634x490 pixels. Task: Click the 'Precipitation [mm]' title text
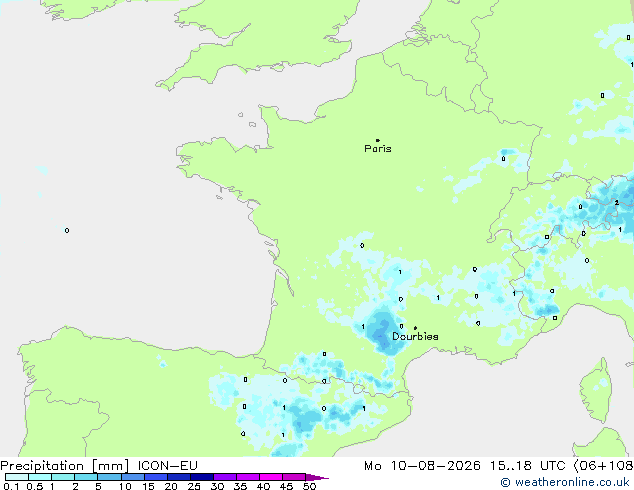(65, 466)
